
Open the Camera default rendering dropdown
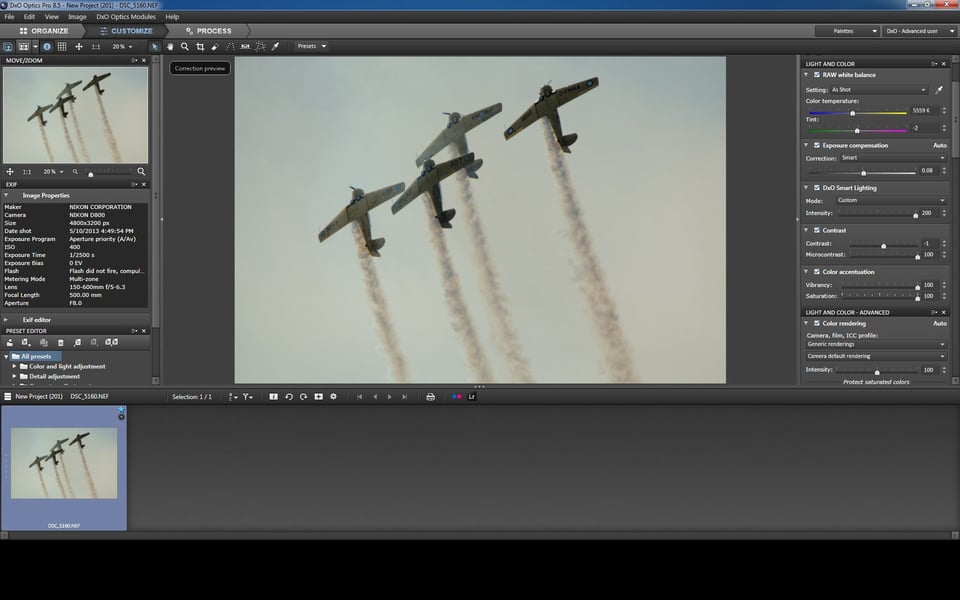tap(876, 356)
